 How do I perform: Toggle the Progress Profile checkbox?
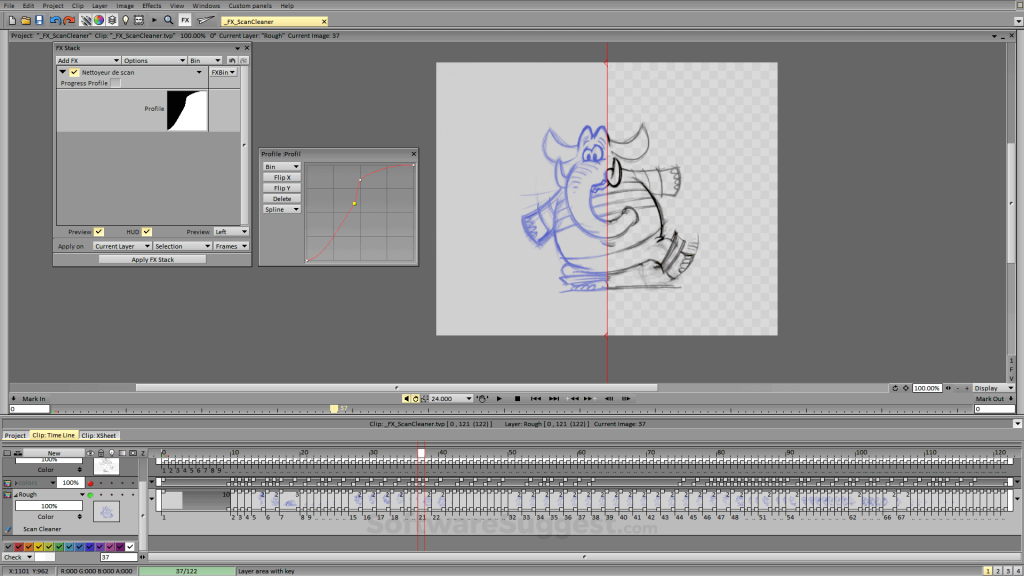[x=116, y=83]
